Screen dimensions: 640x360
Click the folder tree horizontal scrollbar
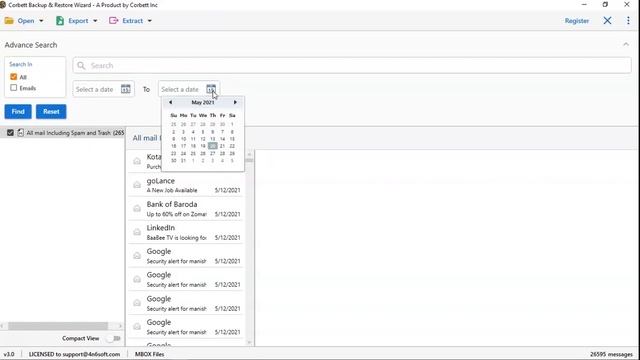[58, 326]
